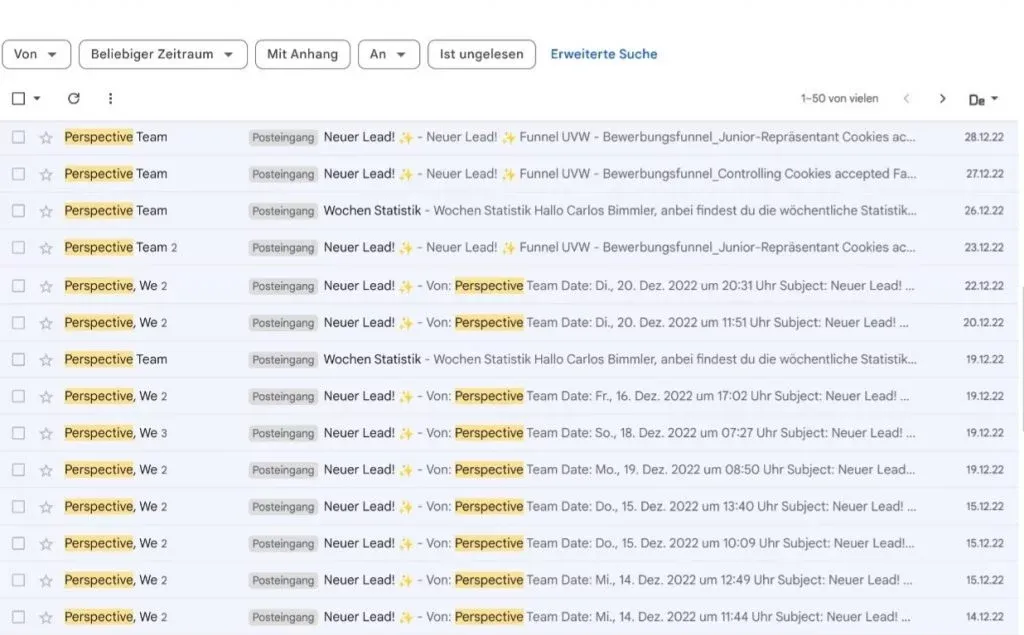Star the email dated 27.12.22
1024x635 pixels.
click(46, 175)
